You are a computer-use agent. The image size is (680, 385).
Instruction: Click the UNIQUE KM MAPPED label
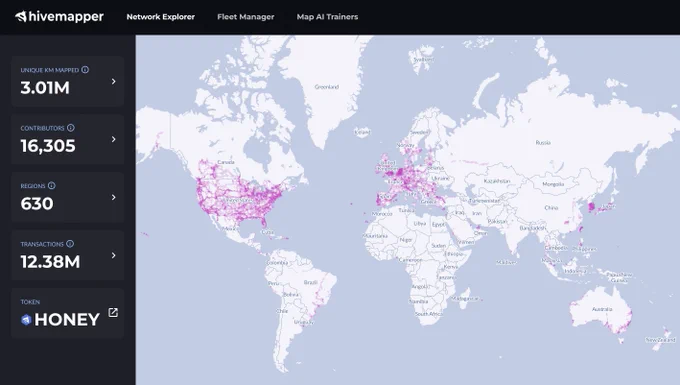tap(50, 70)
